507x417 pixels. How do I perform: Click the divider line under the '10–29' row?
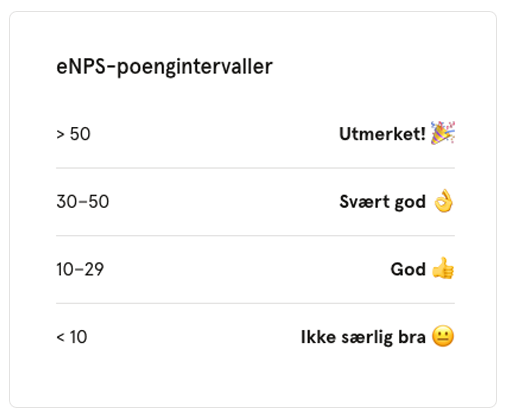tap(255, 303)
